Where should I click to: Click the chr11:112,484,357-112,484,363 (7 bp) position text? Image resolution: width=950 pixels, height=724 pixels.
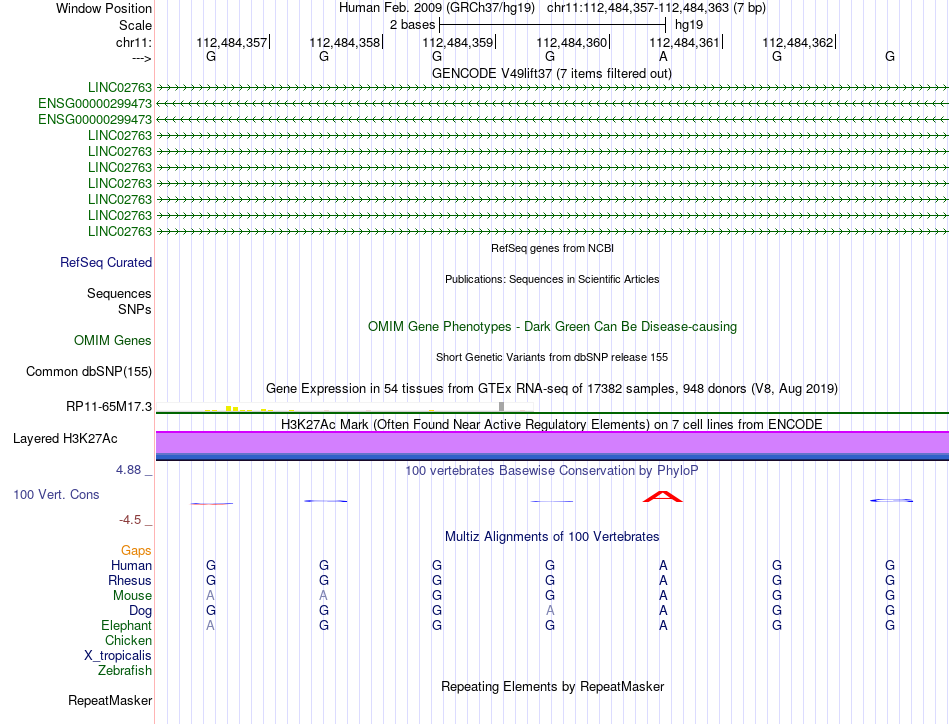pyautogui.click(x=656, y=8)
